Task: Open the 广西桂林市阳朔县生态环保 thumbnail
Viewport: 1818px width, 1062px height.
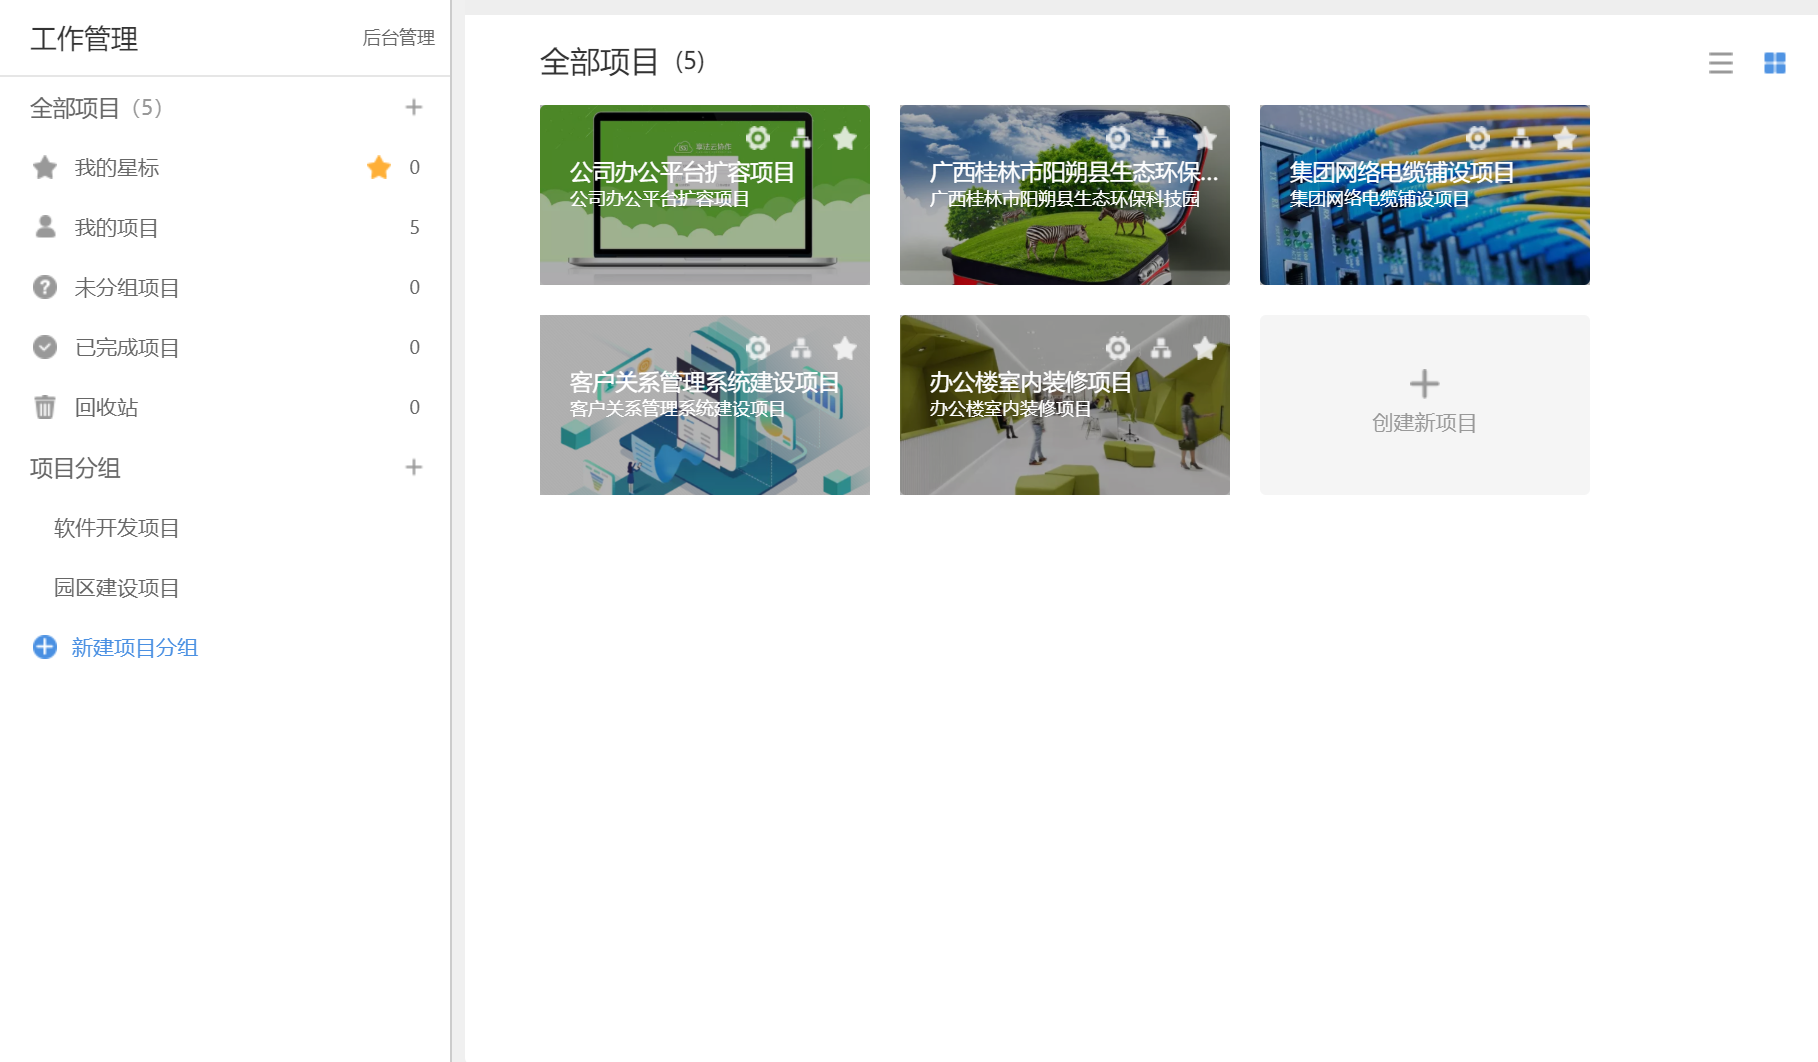Action: pos(1065,195)
